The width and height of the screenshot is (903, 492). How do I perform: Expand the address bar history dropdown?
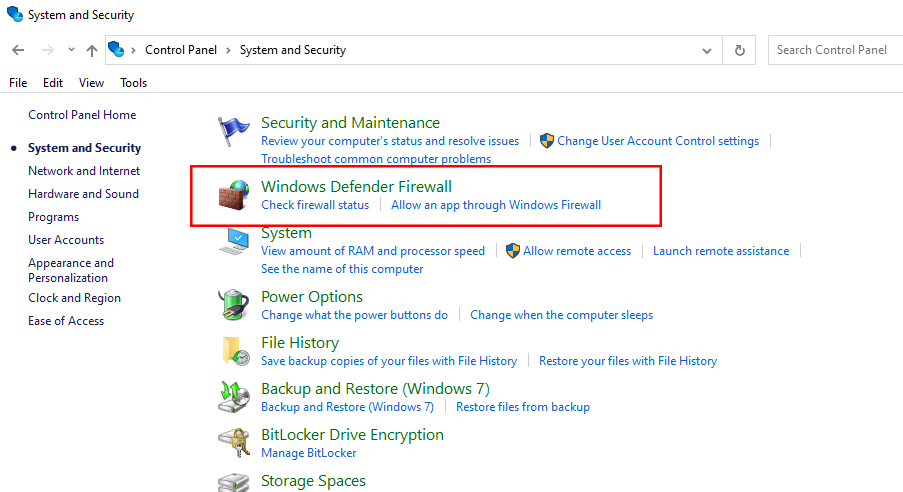pyautogui.click(x=708, y=50)
